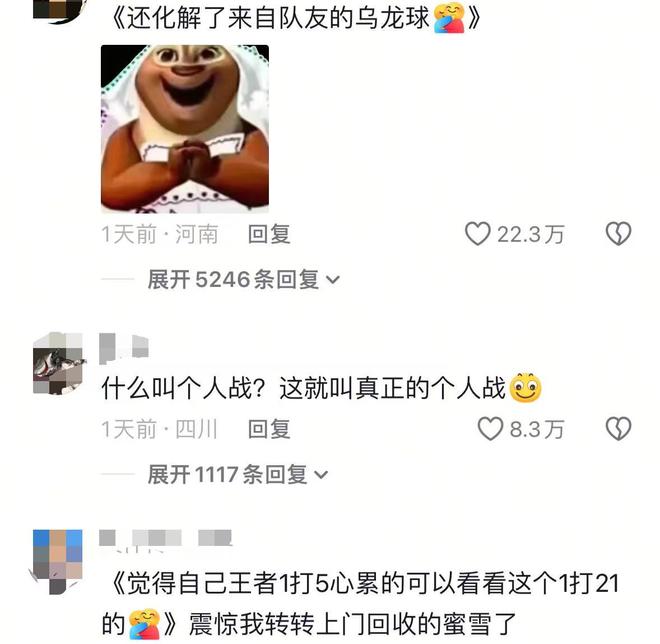Tap the smiley emoji after 个人战
Image resolution: width=660 pixels, height=644 pixels.
point(525,388)
